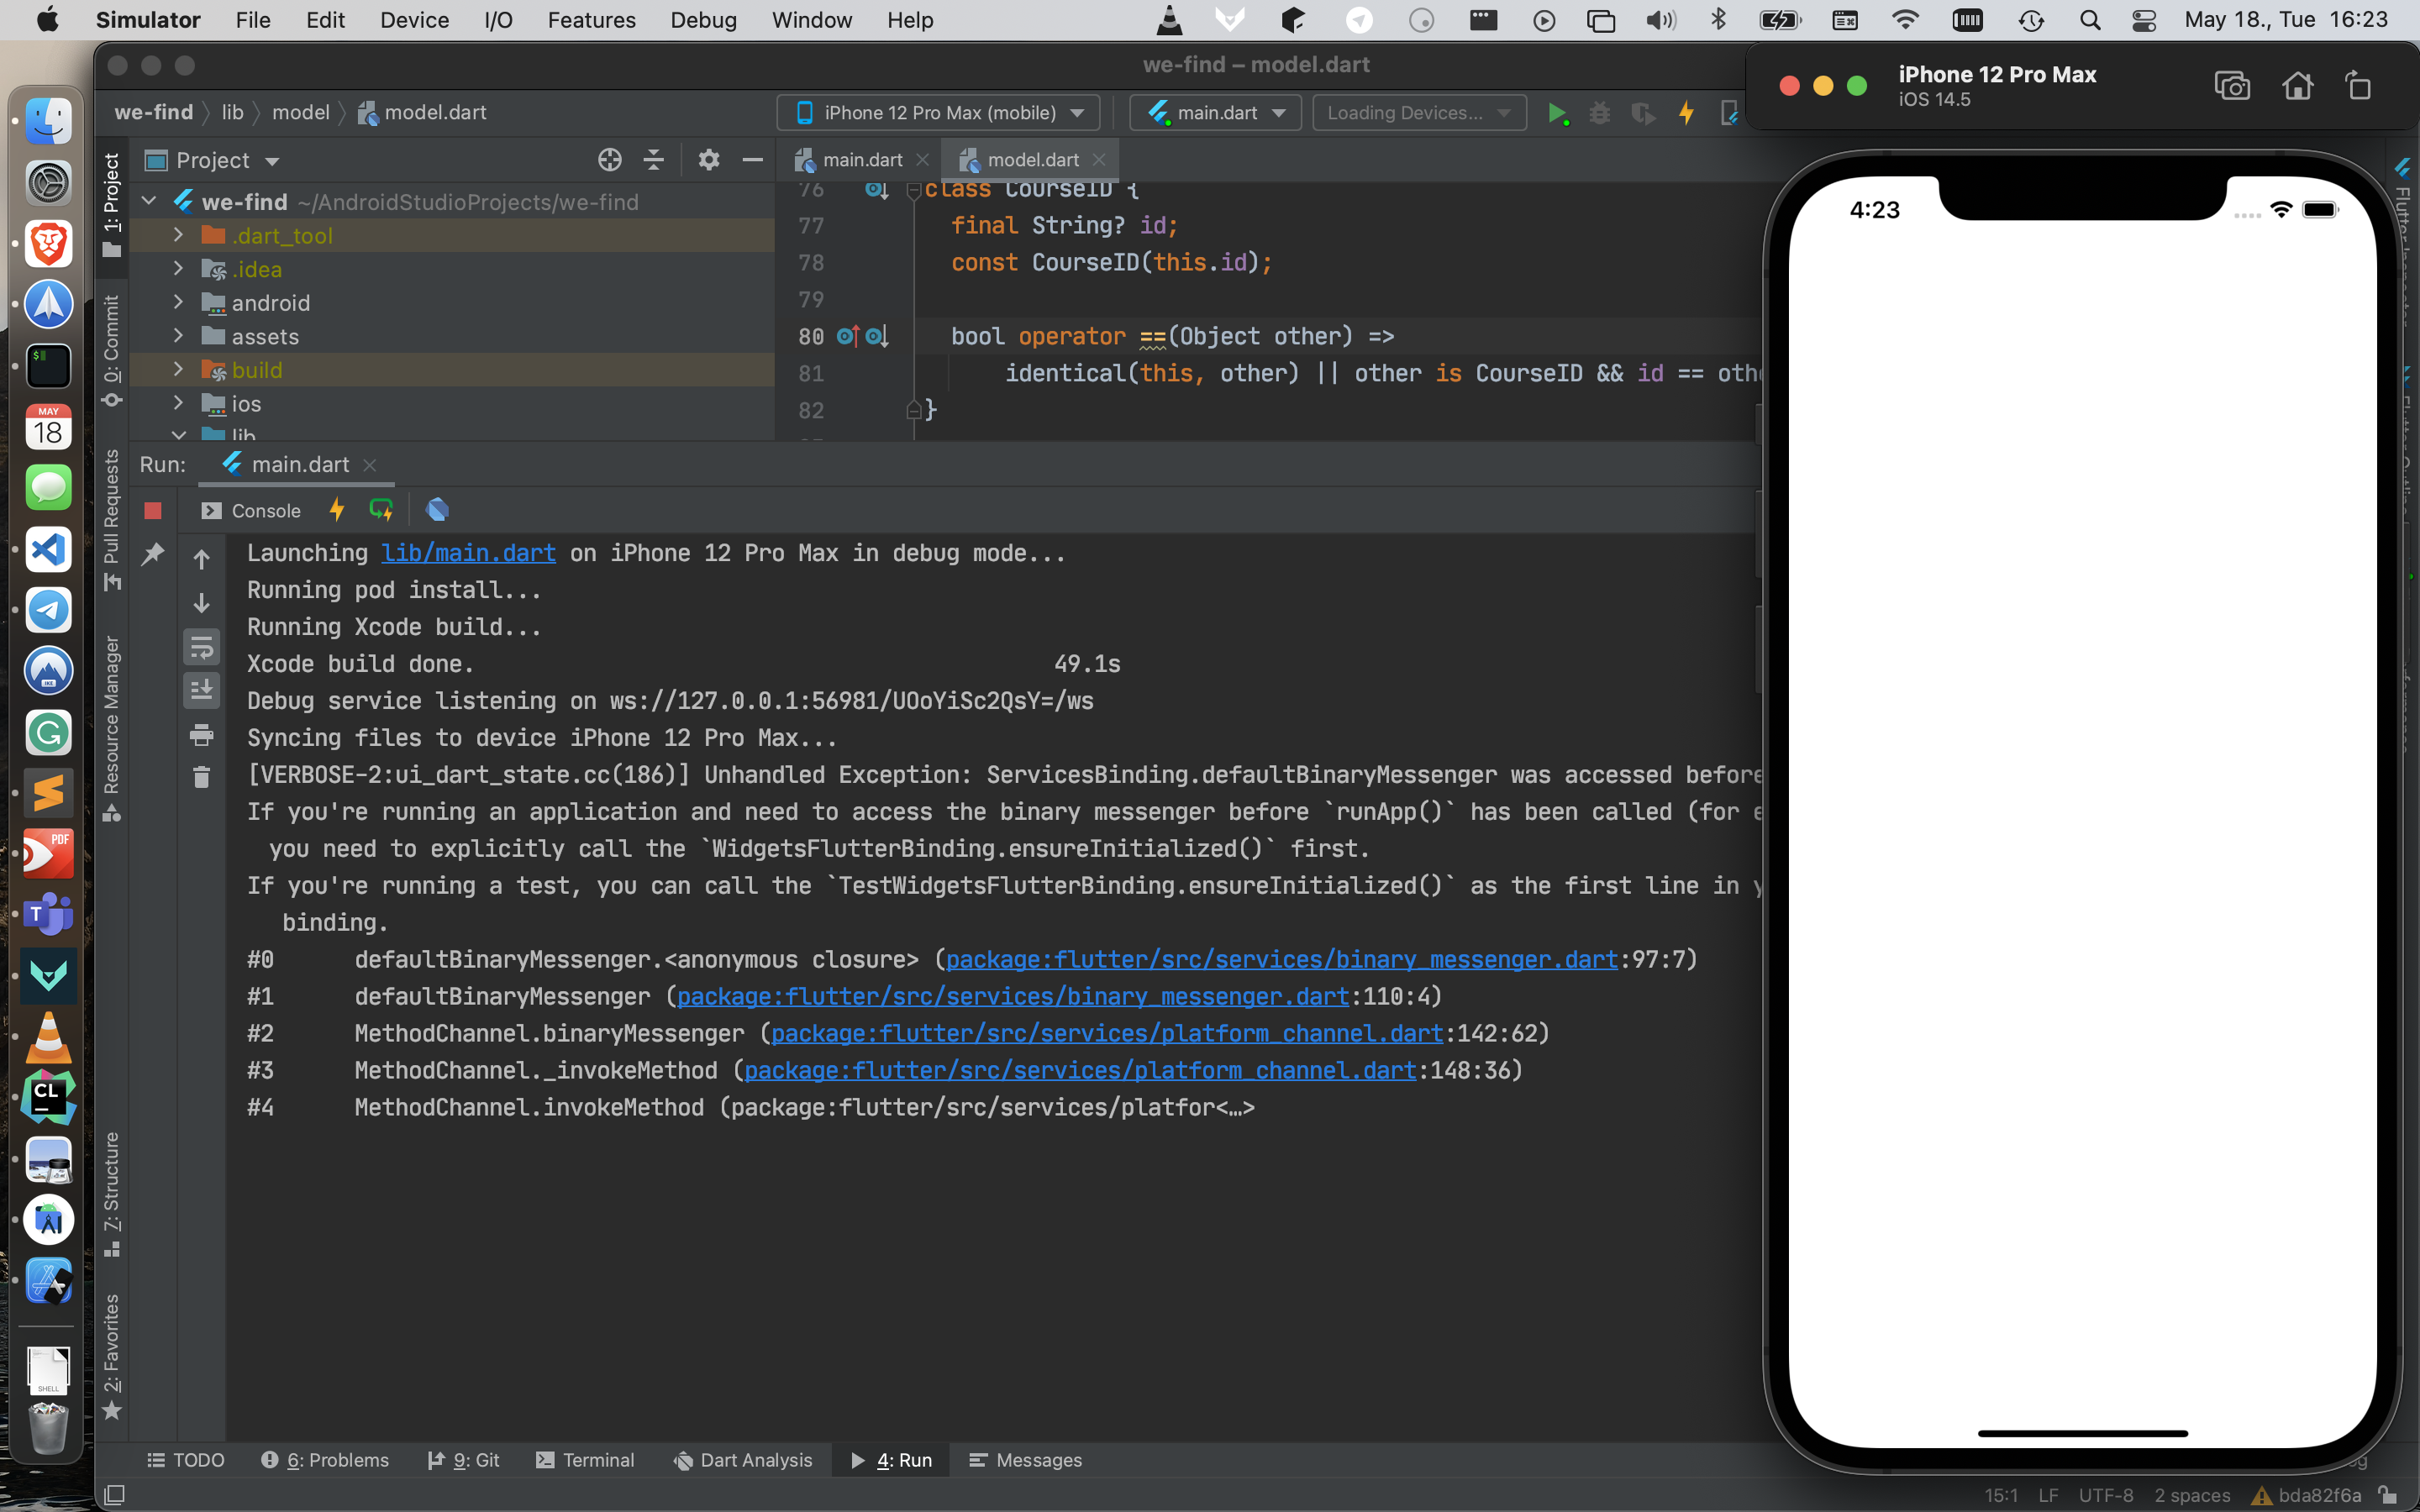Toggle soft-wrap in console output
This screenshot has height=1512, width=2420.
click(x=202, y=648)
